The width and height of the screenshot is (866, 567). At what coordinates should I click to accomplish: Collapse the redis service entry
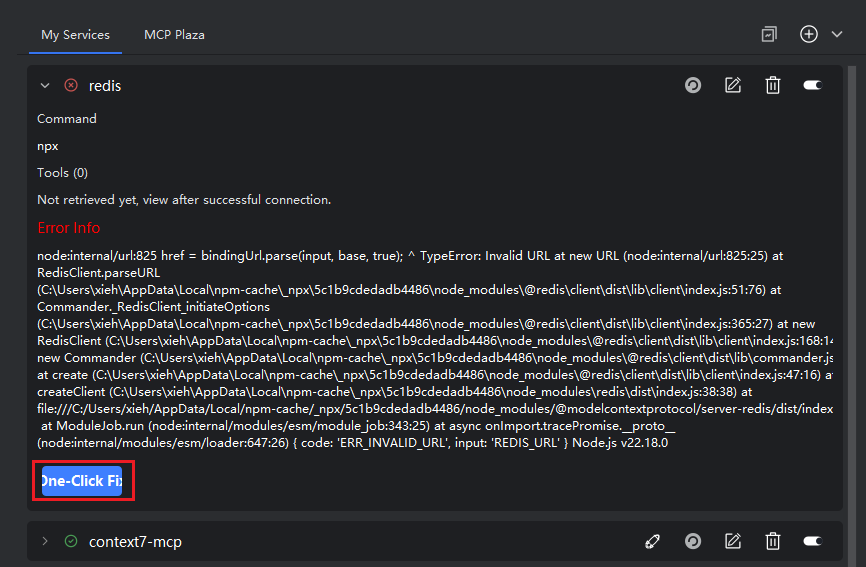click(45, 86)
